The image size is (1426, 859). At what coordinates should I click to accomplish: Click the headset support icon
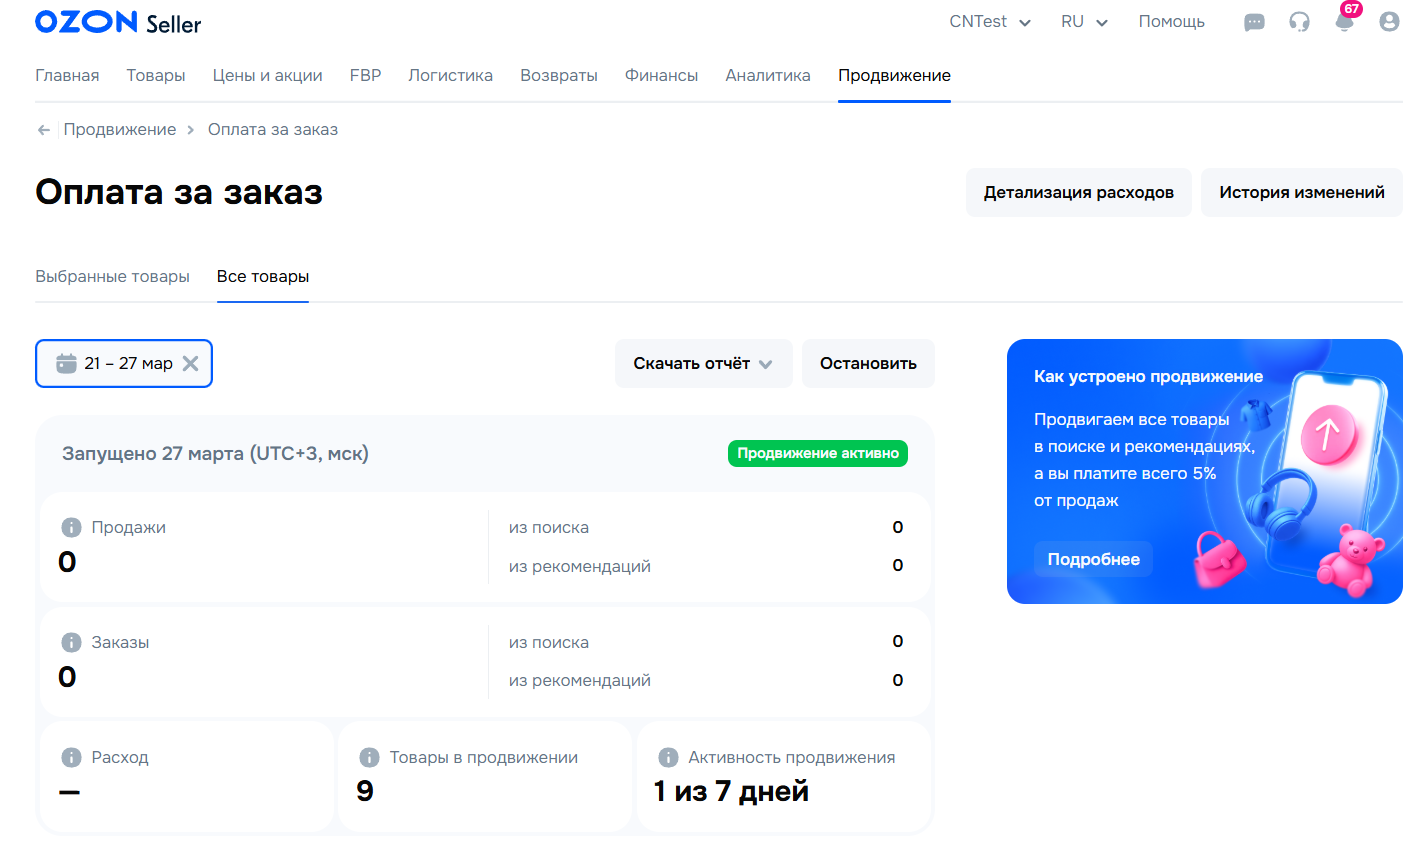tap(1299, 22)
